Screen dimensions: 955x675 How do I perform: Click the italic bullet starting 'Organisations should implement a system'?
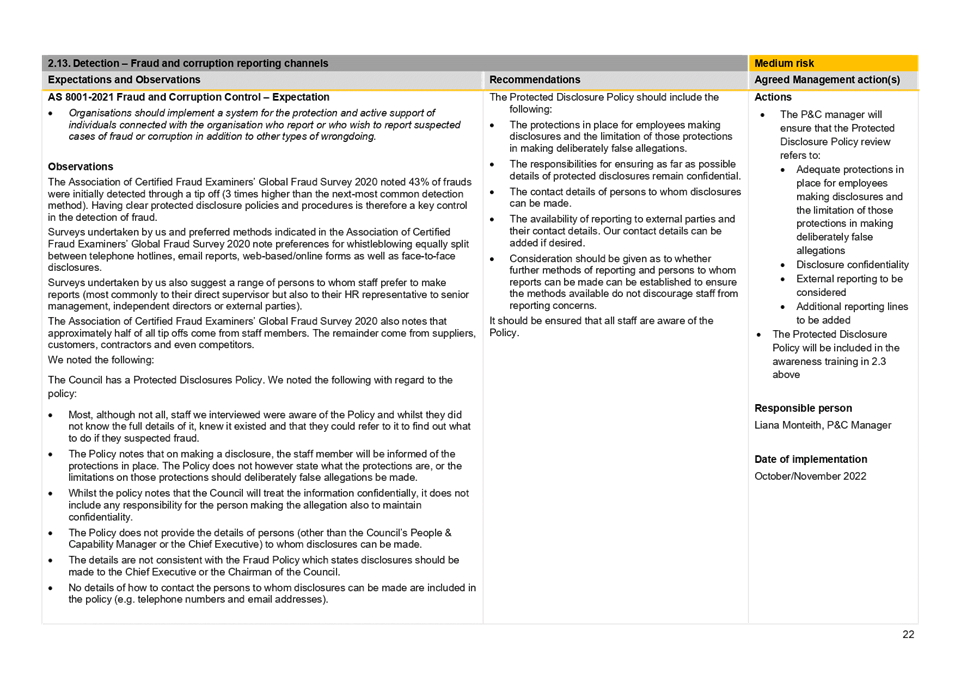click(x=264, y=125)
